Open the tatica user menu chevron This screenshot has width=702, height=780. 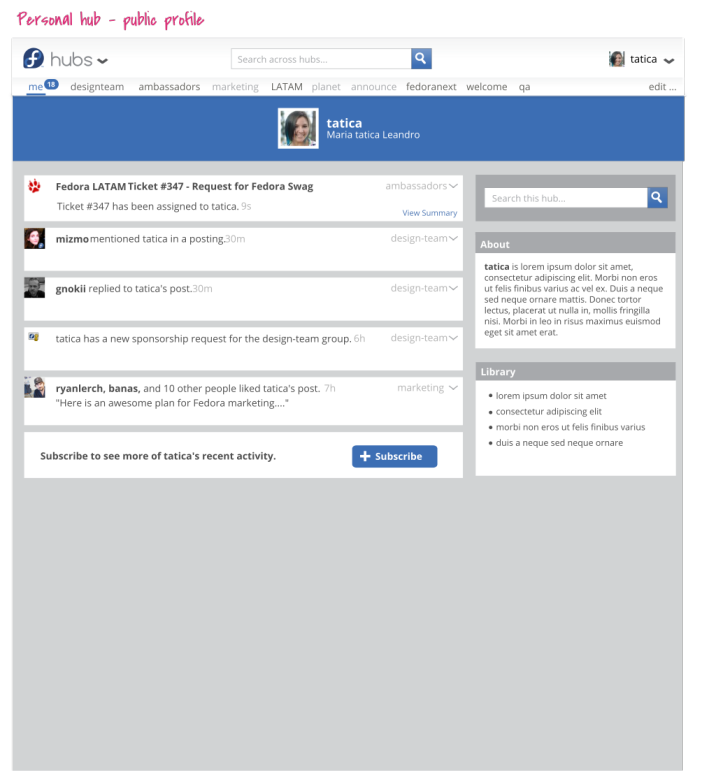[669, 61]
